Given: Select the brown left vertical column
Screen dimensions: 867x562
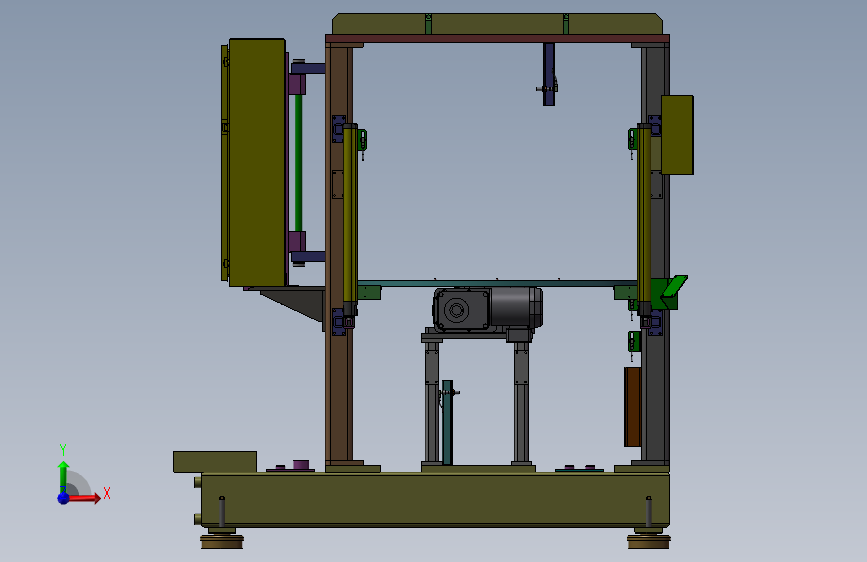Looking at the screenshot, I should click(339, 254).
